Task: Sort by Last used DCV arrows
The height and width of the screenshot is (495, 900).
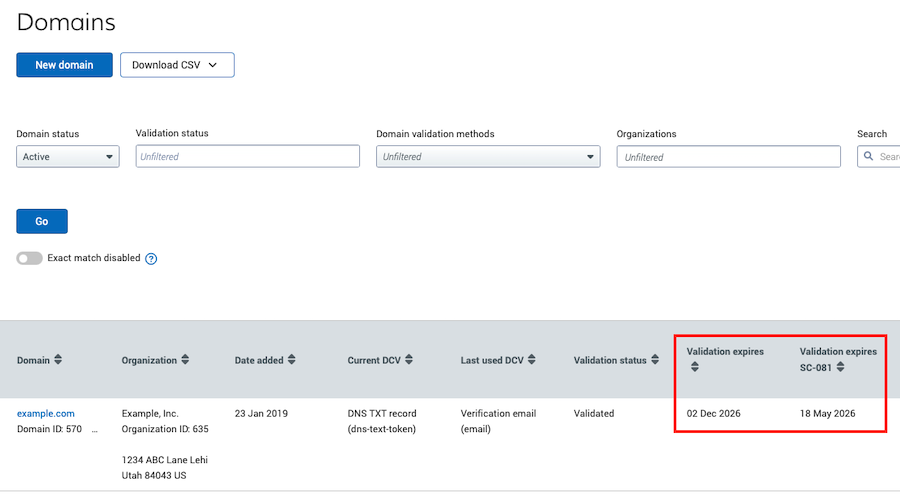Action: pyautogui.click(x=531, y=360)
